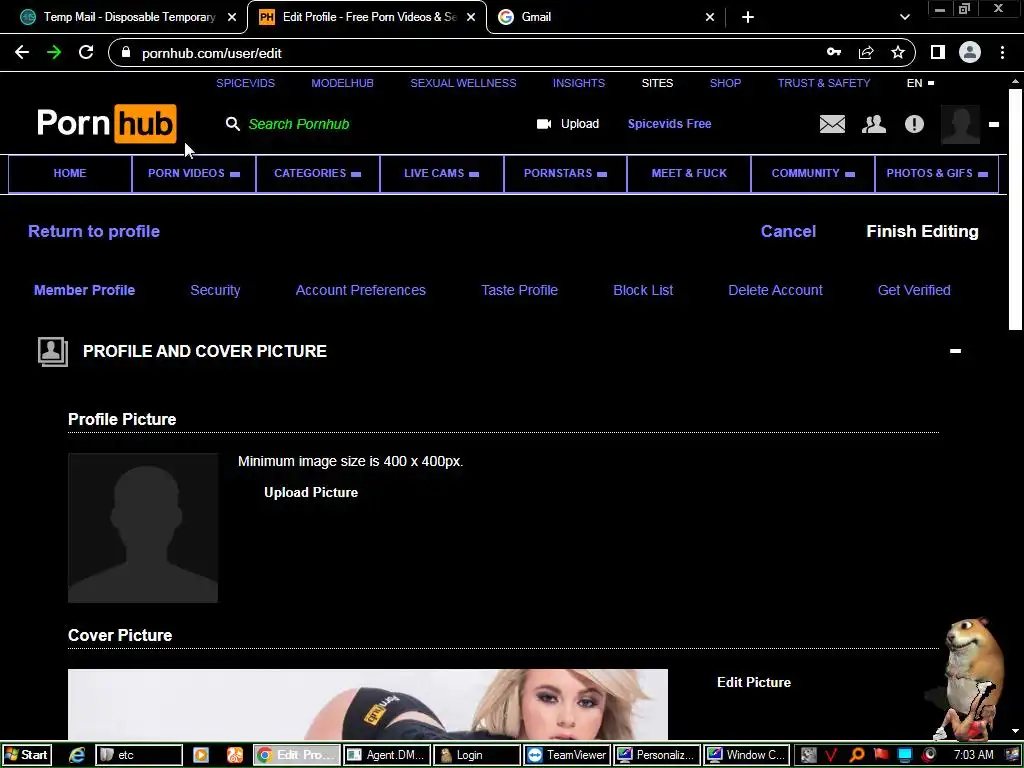Go back using browser back arrow
Viewport: 1024px width, 768px height.
click(x=22, y=53)
